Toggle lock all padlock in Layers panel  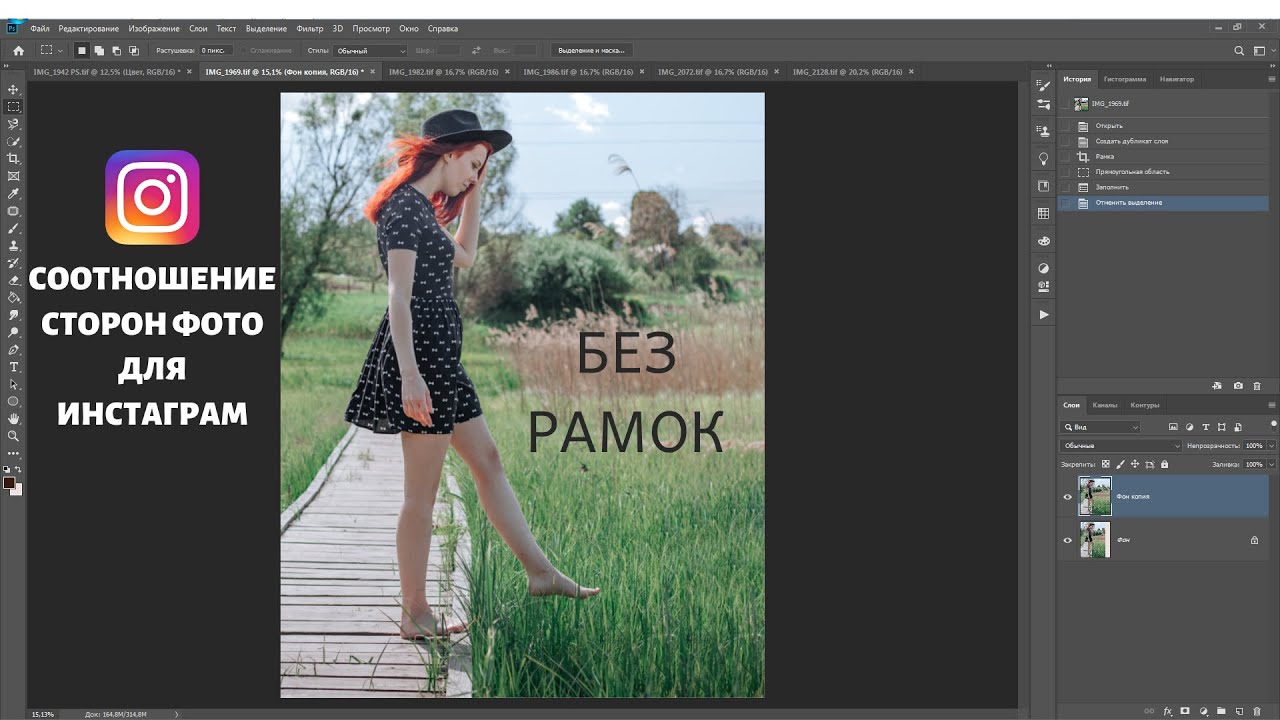pyautogui.click(x=1164, y=464)
